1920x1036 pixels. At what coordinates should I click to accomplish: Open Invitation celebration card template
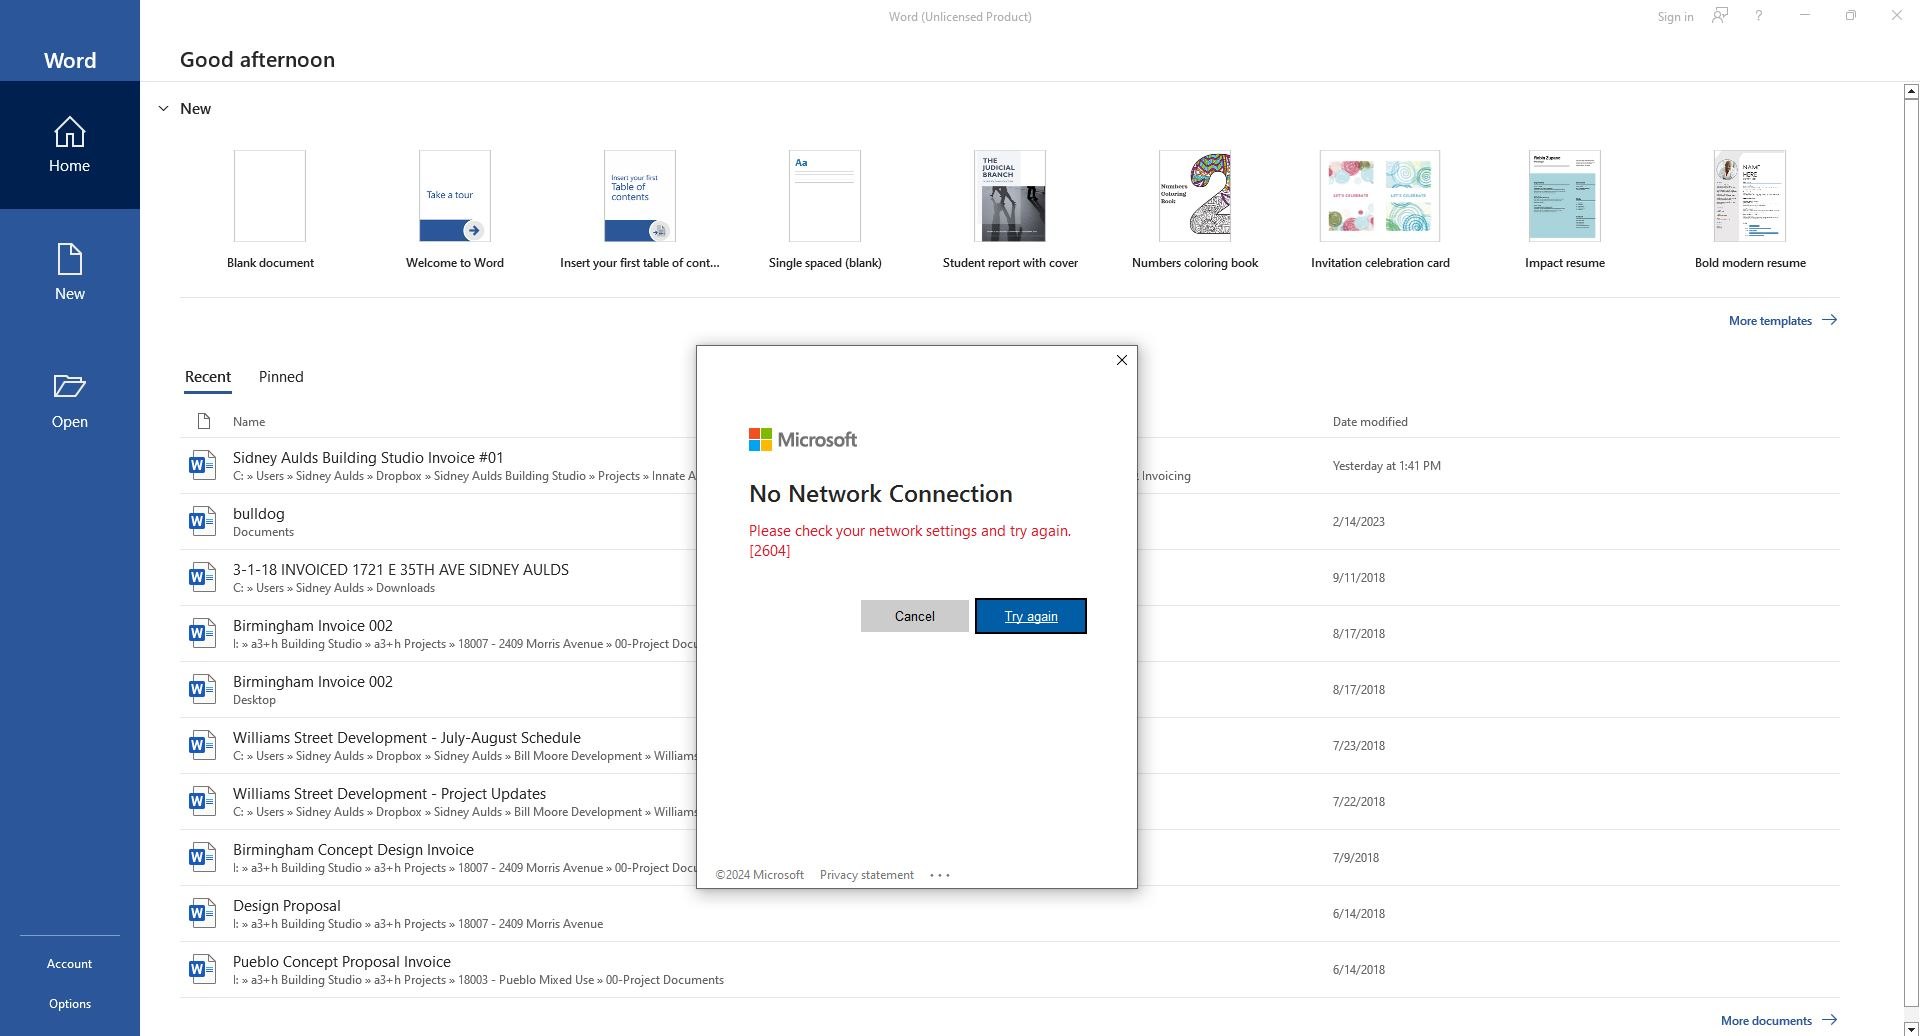(1380, 210)
